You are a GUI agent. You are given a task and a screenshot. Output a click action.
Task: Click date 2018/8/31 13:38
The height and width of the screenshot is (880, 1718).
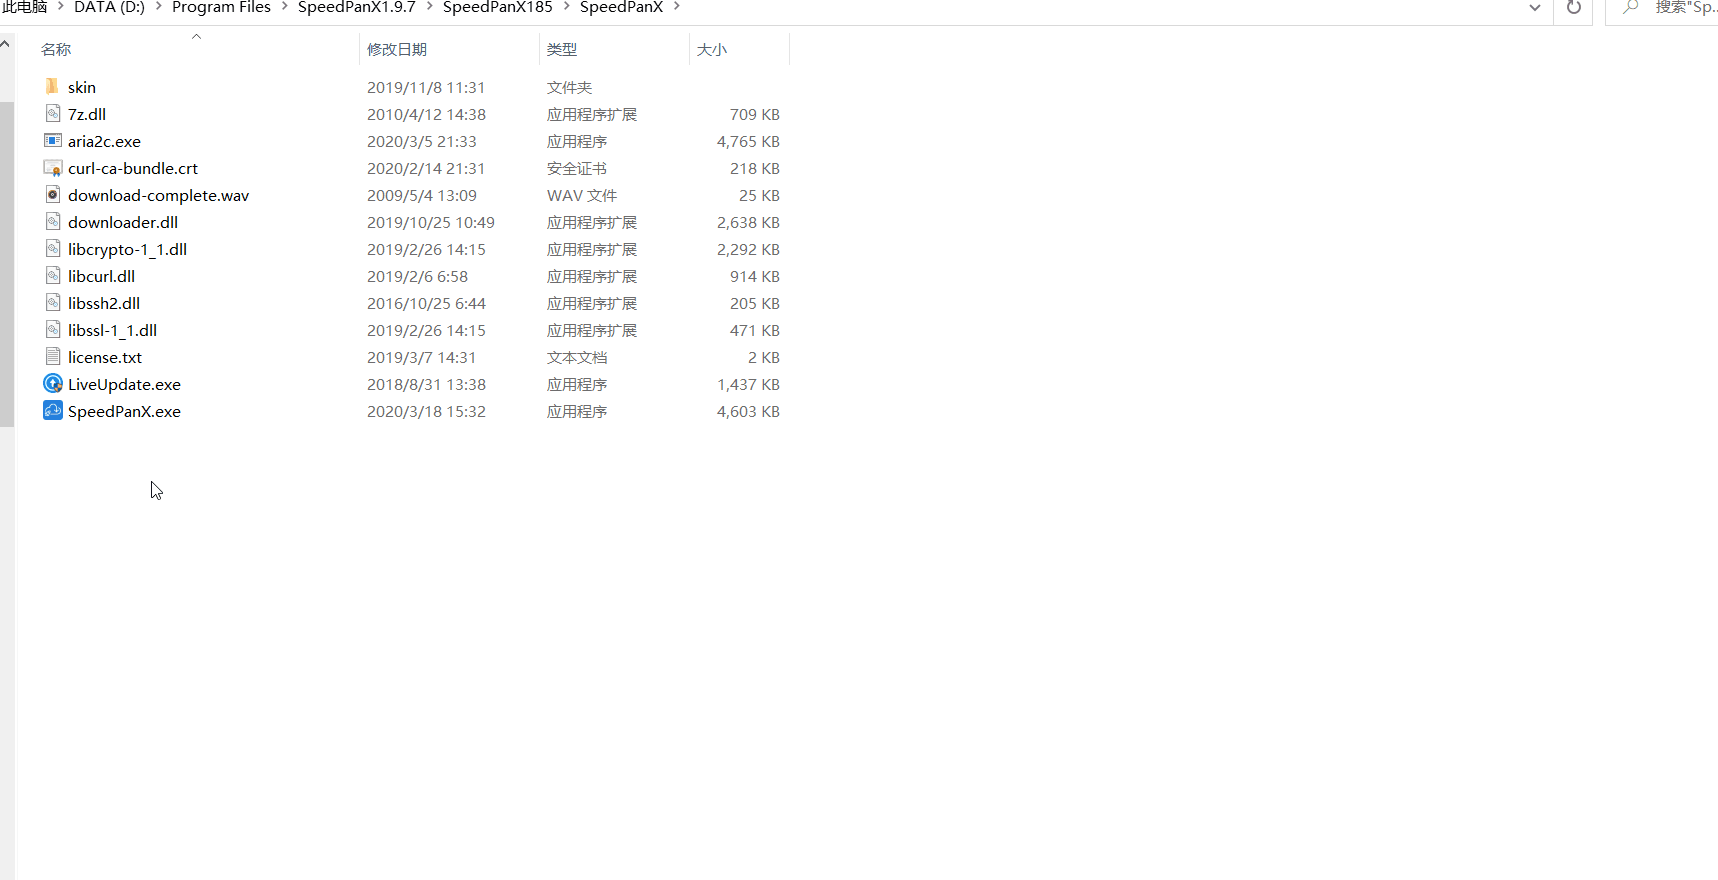click(x=426, y=384)
